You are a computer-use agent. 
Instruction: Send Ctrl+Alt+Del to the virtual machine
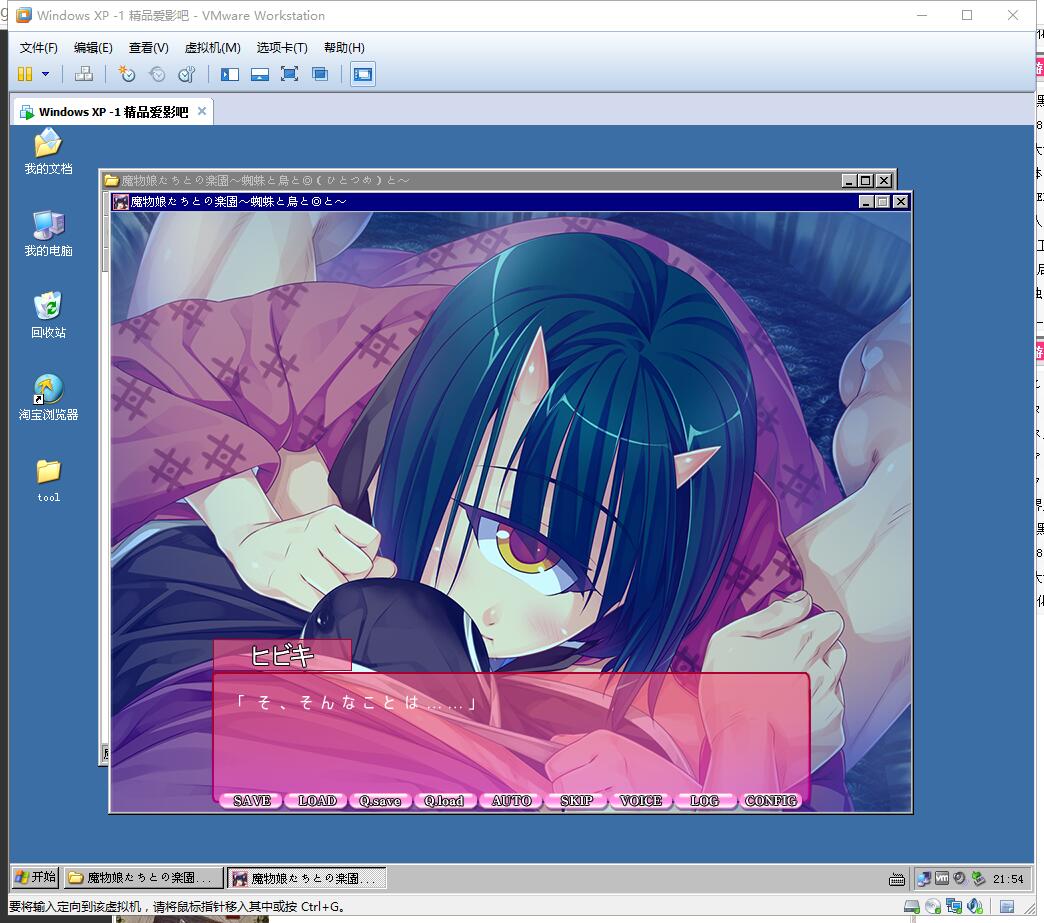83,74
